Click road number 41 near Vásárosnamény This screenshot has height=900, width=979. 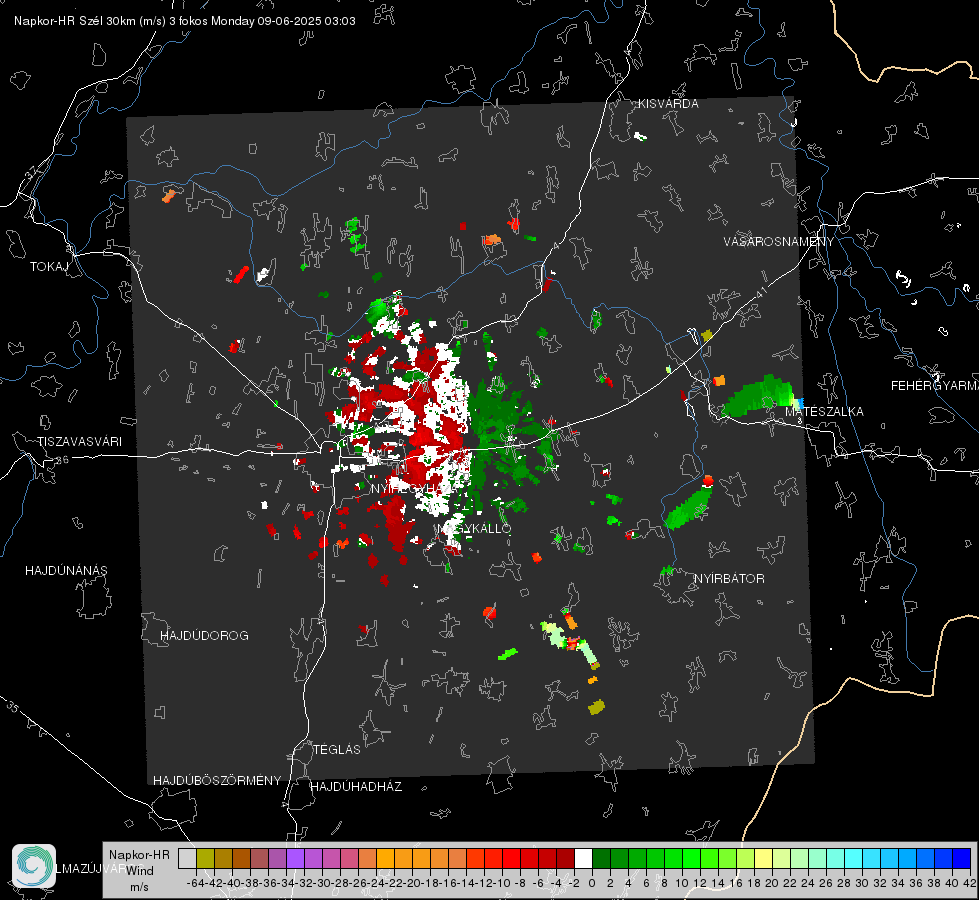point(761,291)
